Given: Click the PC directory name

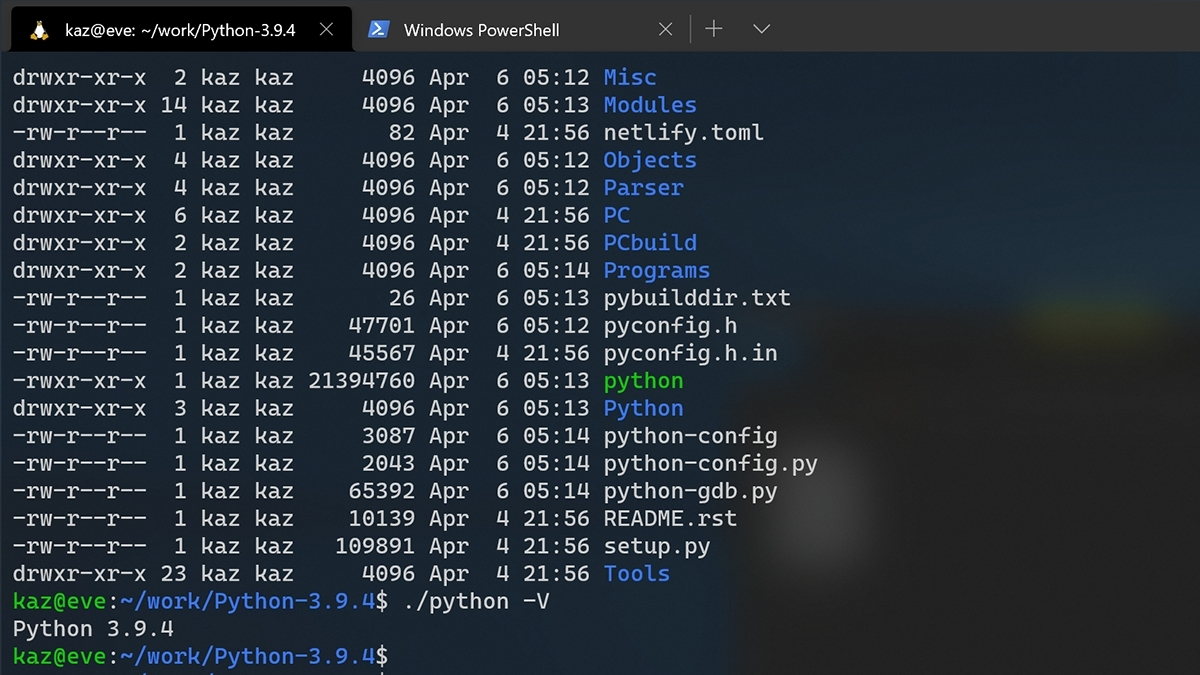Looking at the screenshot, I should (617, 215).
